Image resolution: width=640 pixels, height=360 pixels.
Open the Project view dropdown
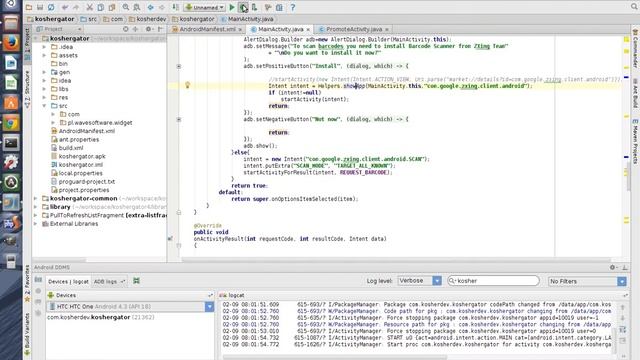coord(59,29)
